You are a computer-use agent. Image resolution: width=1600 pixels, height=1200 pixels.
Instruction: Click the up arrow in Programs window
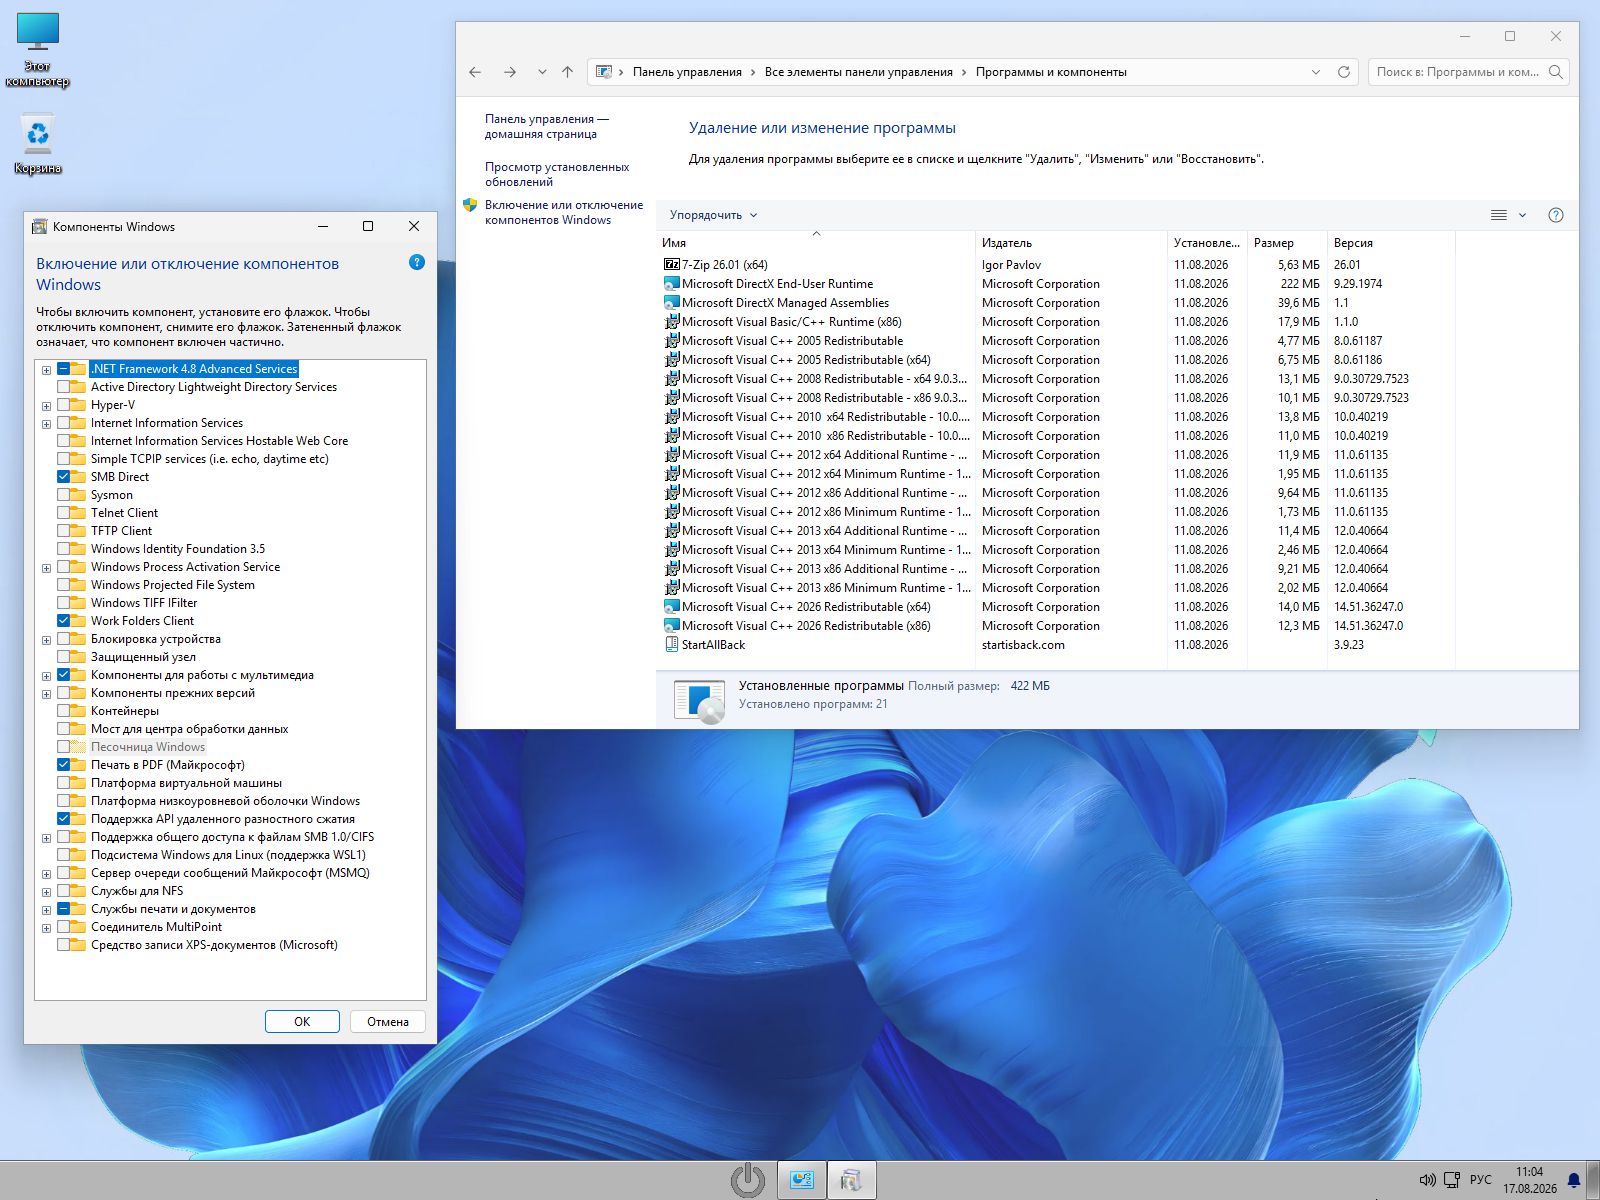click(567, 72)
